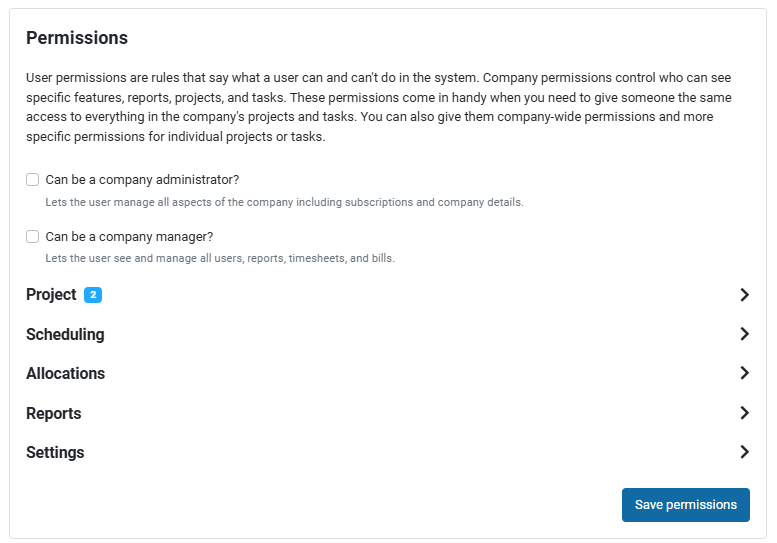Click the "Can be a company manager?" label
777x543 pixels.
(x=129, y=237)
